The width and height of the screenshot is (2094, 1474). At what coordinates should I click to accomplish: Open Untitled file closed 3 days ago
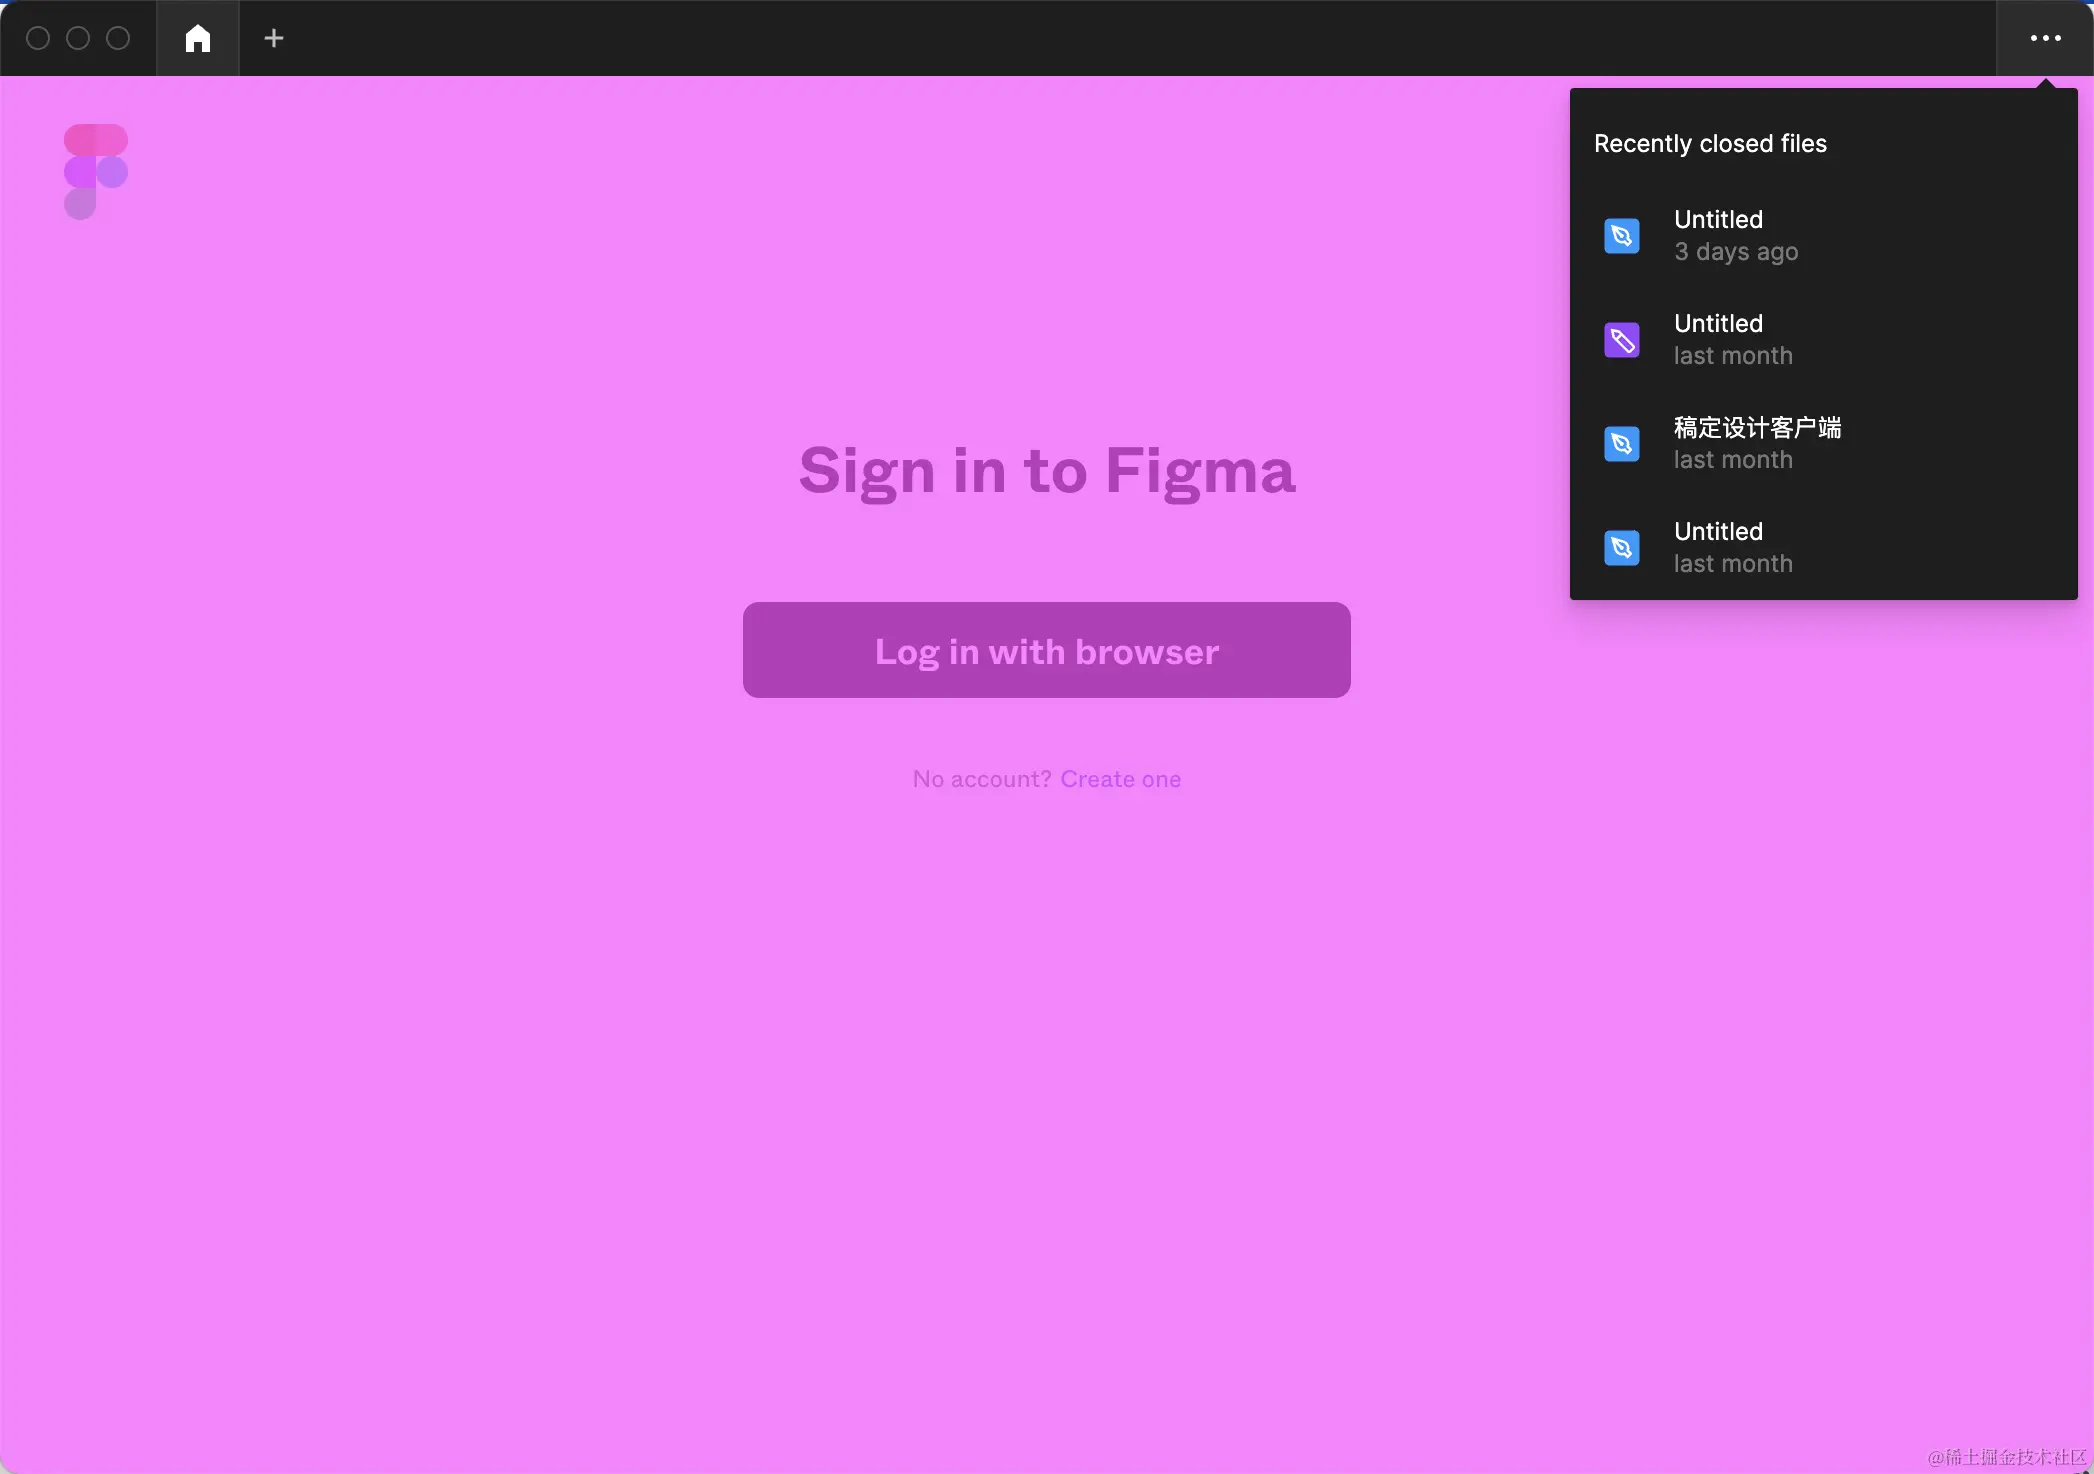pos(1718,220)
